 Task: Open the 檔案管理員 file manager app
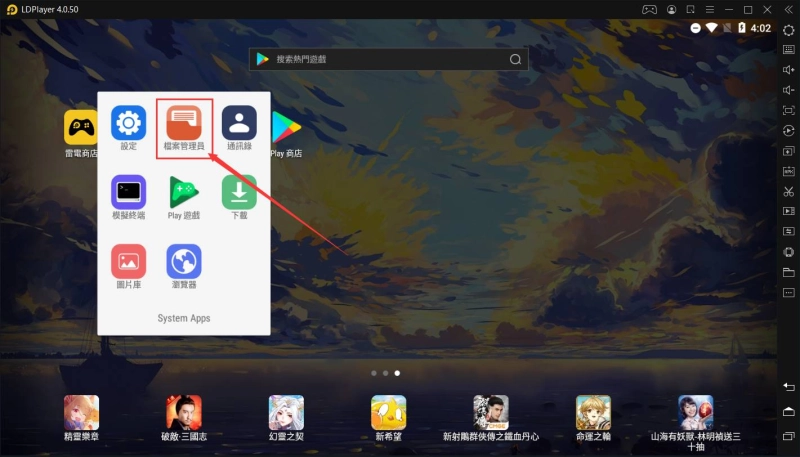point(184,123)
